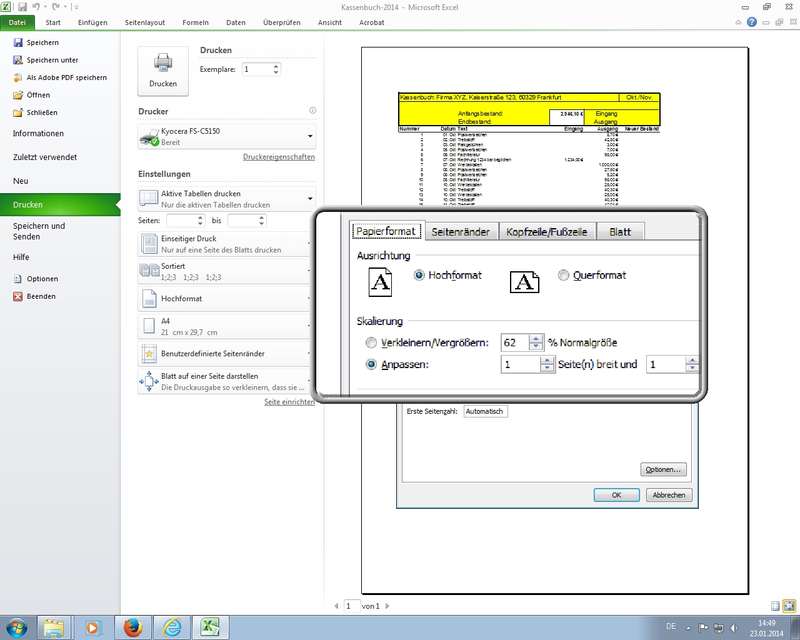Choose the Verkleinern/Vergrößern scaling option
The width and height of the screenshot is (800, 640).
pos(372,343)
